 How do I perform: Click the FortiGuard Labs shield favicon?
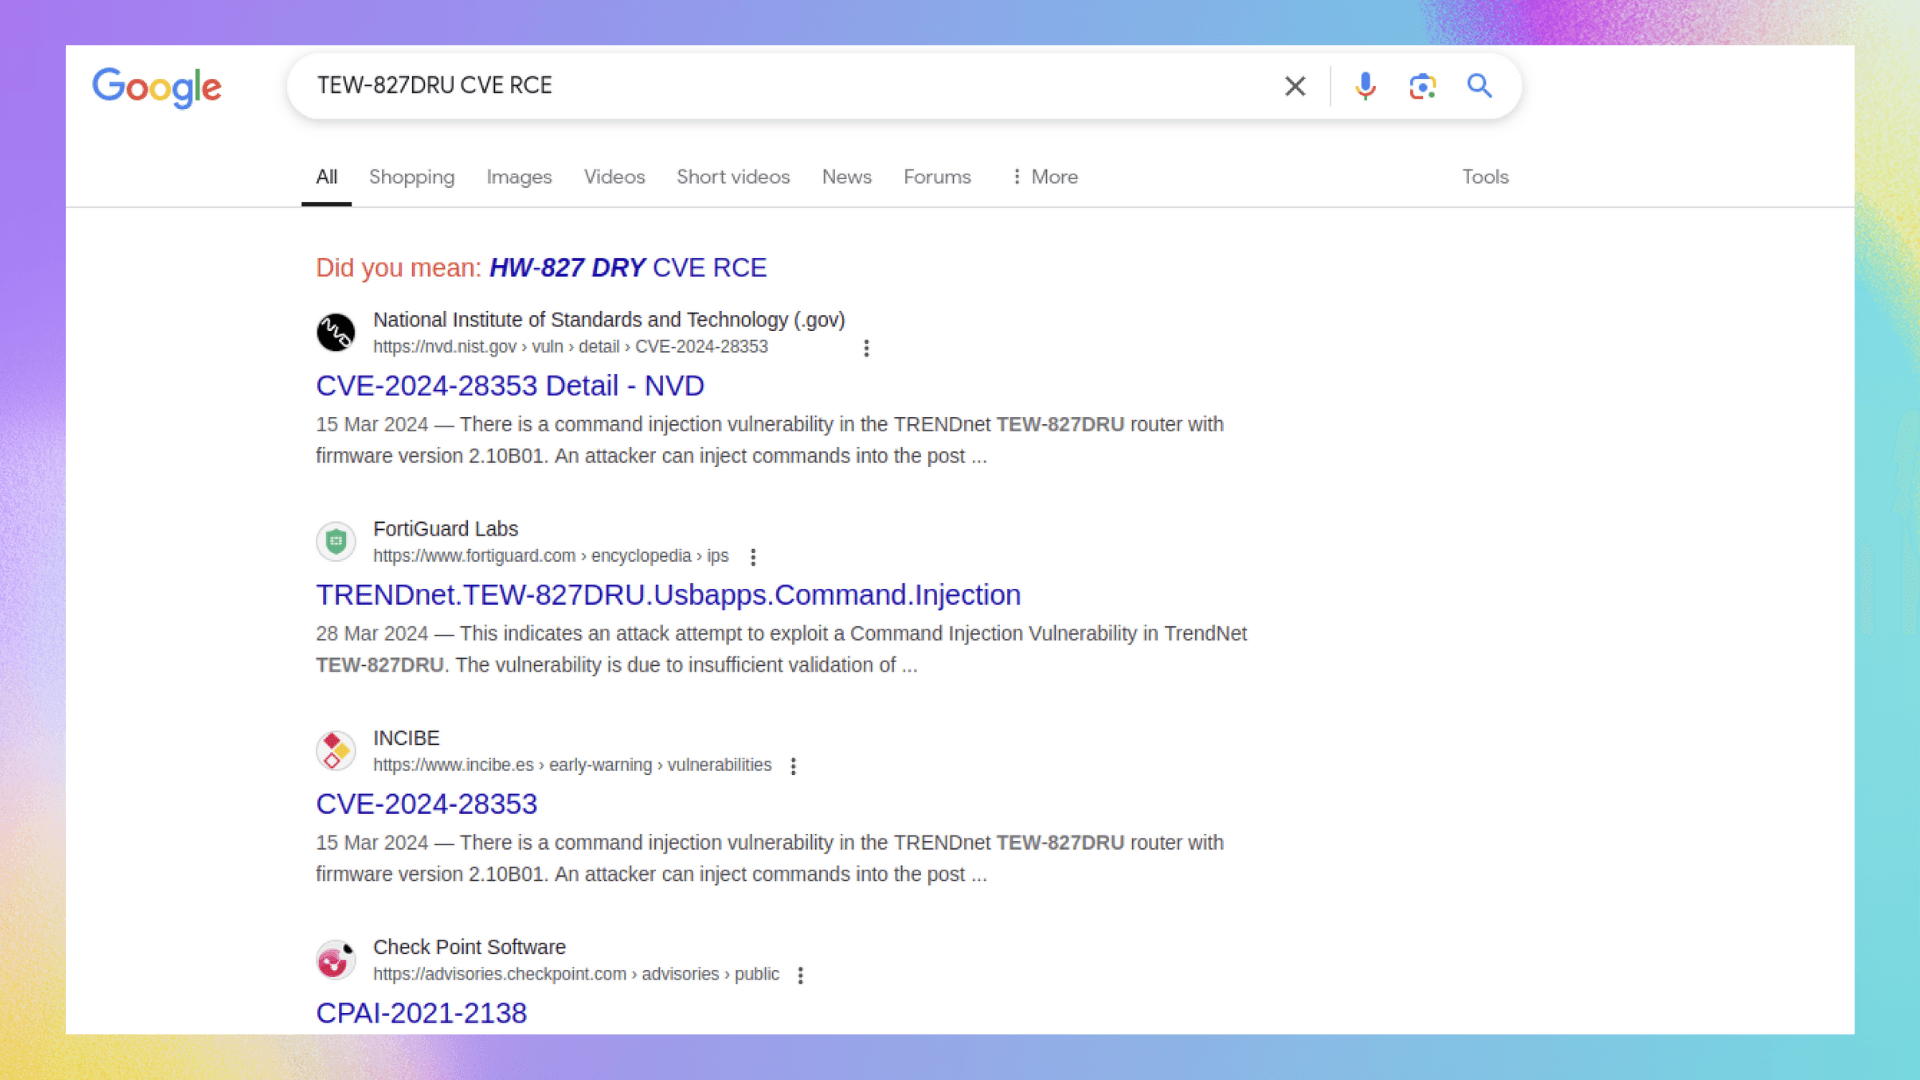(x=336, y=541)
